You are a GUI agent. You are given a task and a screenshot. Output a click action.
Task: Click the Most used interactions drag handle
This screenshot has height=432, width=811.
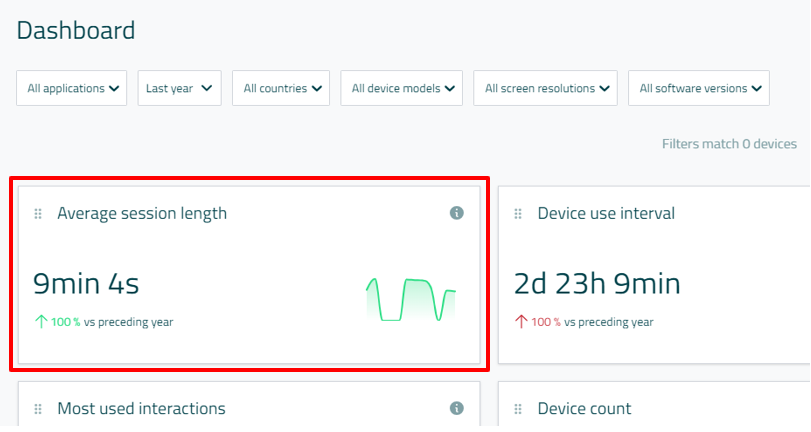click(38, 409)
